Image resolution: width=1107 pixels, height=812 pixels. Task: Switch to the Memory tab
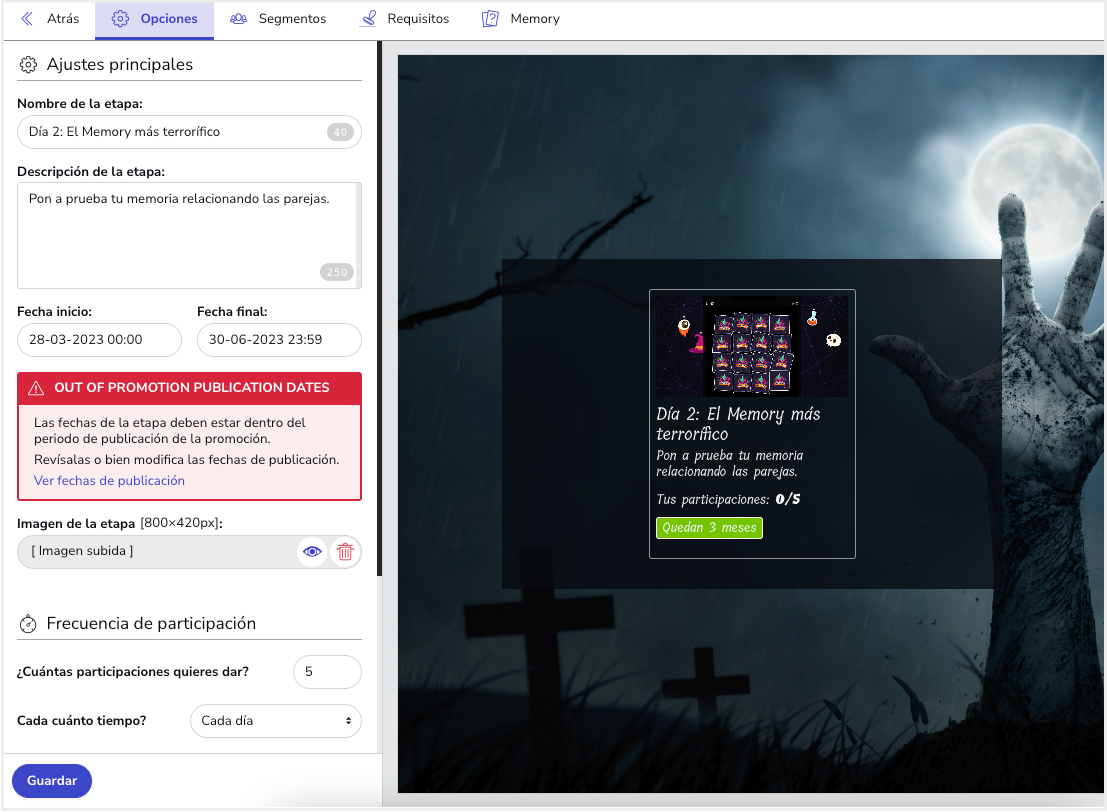click(521, 19)
